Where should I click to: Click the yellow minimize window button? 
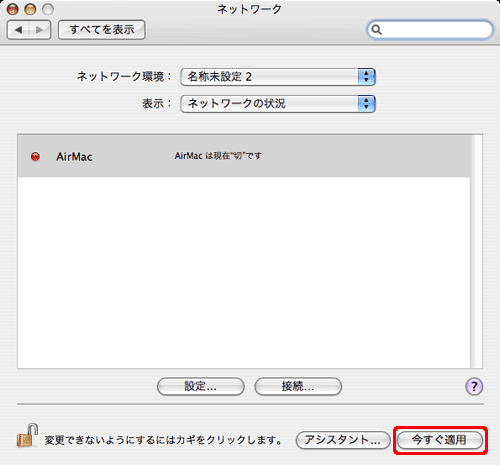(30, 9)
